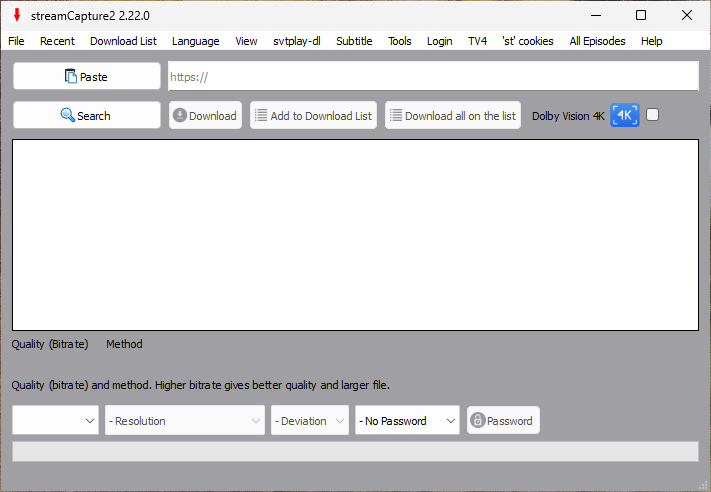This screenshot has width=711, height=492.
Task: Click the streamCapture2 red arrow app icon
Action: point(17,15)
